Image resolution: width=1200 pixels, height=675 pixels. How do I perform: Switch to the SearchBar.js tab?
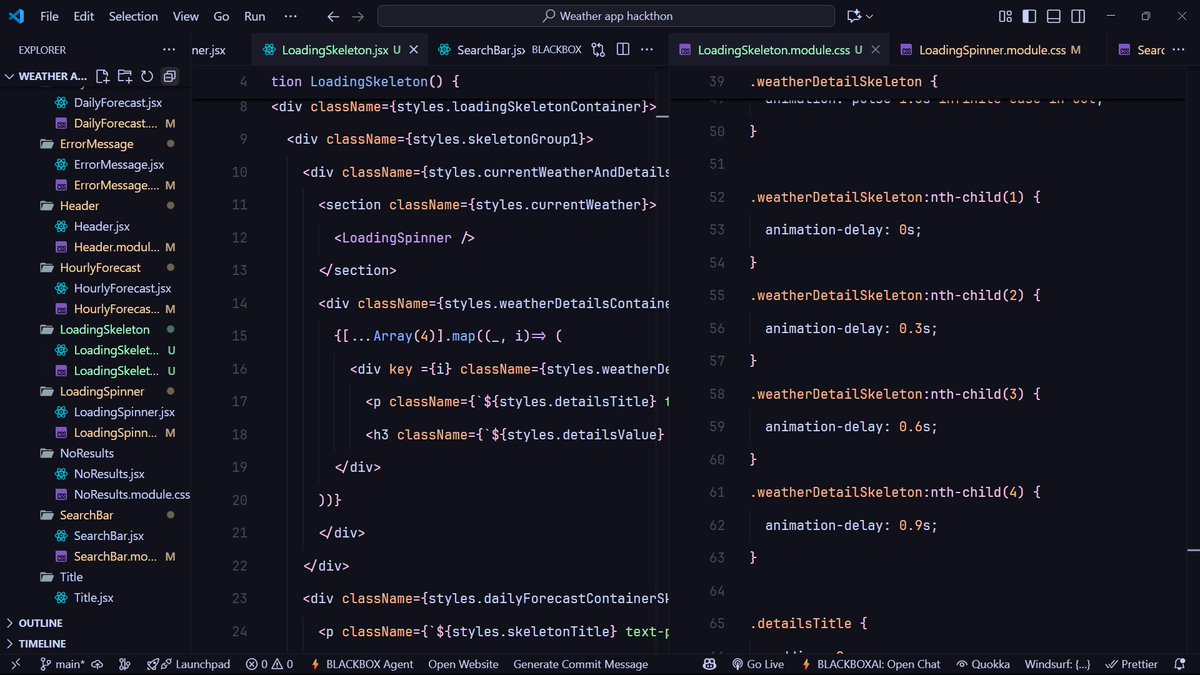[490, 47]
